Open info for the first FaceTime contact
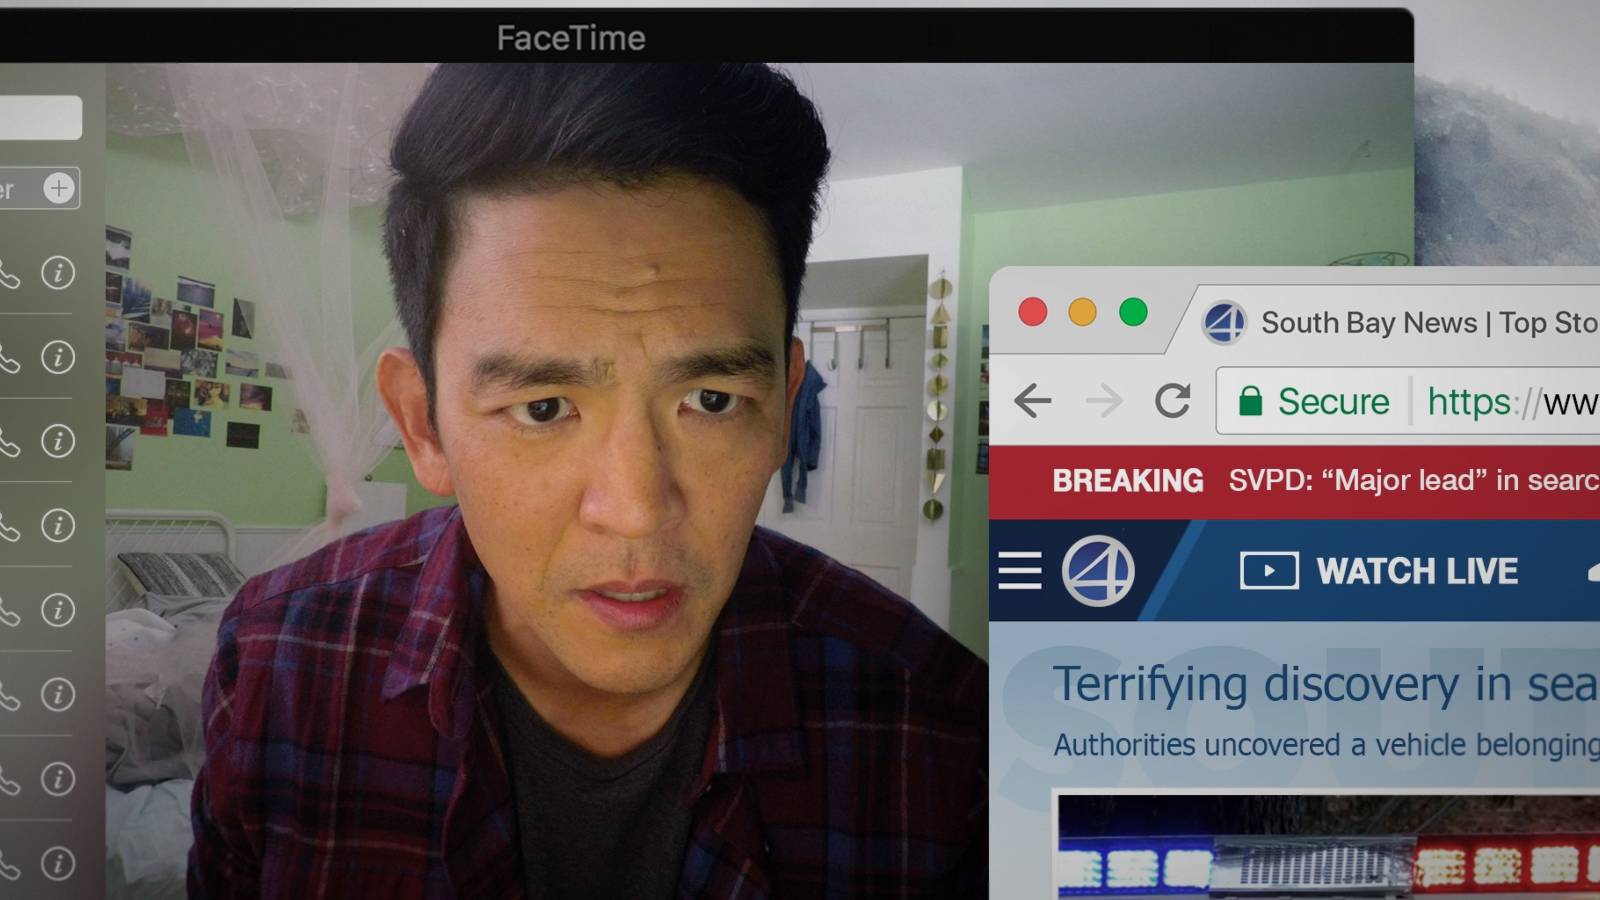Image resolution: width=1600 pixels, height=900 pixels. 58,272
